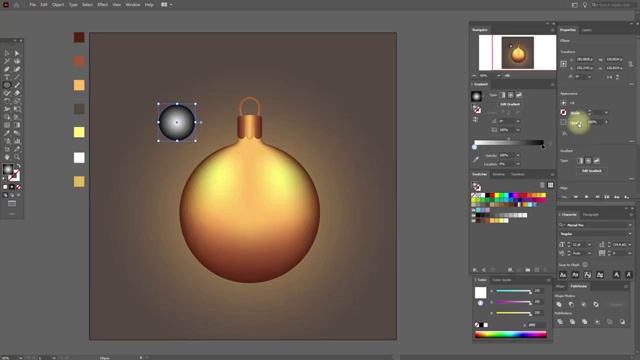Apply Minus Back pathfinder
640x360 pixels.
(622, 322)
